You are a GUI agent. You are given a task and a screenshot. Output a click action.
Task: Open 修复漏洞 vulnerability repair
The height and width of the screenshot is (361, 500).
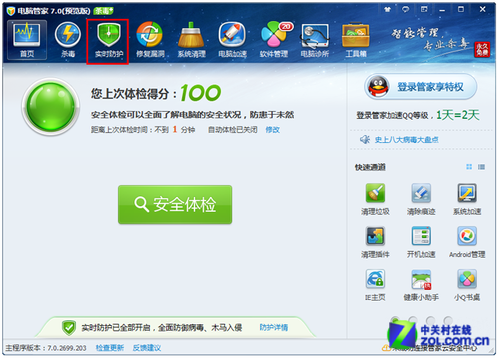pyautogui.click(x=150, y=40)
